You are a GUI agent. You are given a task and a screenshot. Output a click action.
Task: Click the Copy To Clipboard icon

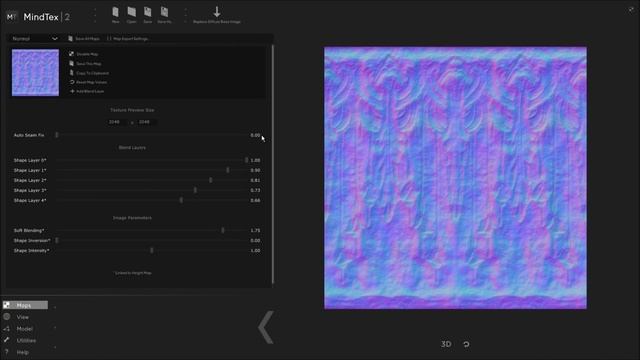point(71,73)
